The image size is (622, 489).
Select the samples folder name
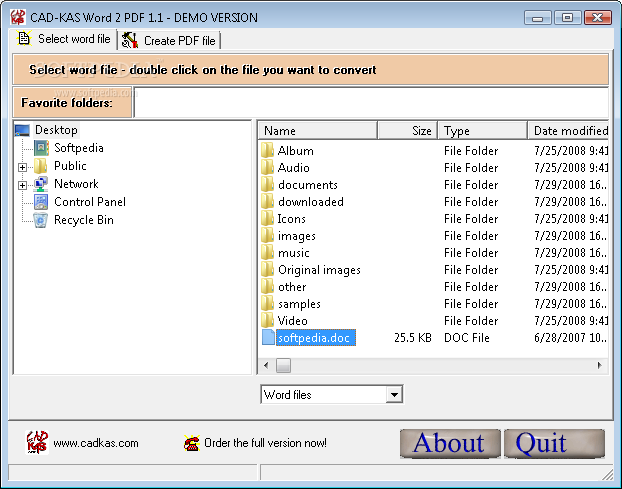(299, 304)
